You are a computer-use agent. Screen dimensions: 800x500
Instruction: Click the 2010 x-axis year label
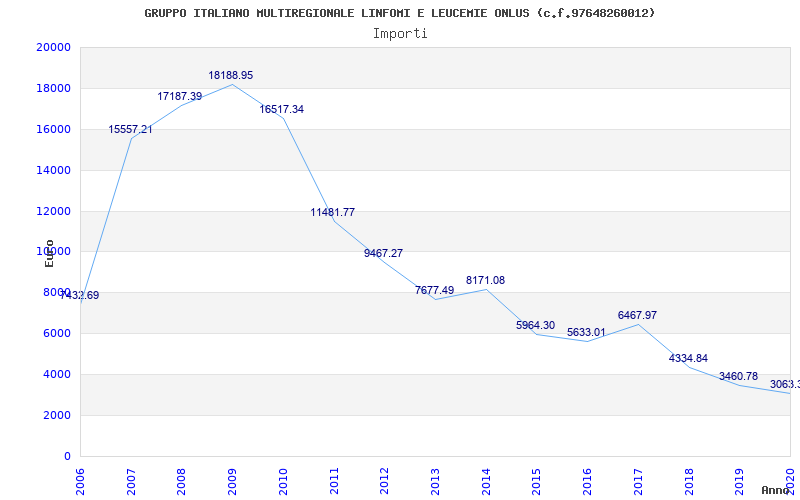[x=283, y=481]
